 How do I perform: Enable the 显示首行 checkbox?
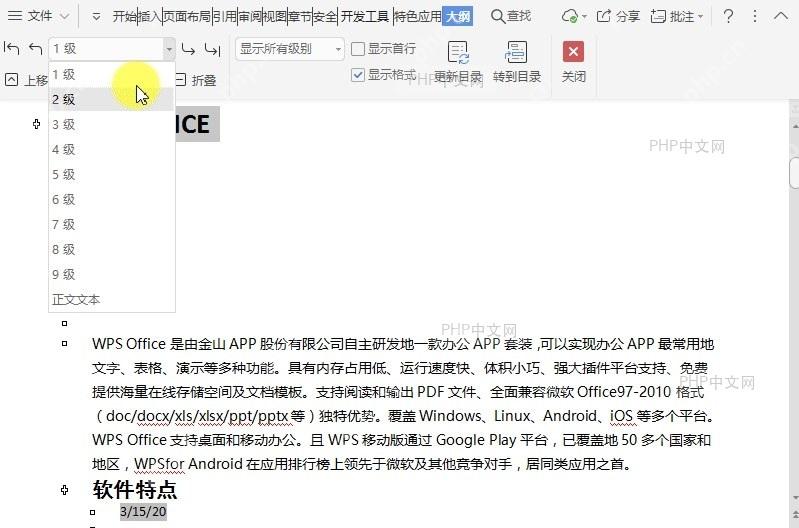358,49
